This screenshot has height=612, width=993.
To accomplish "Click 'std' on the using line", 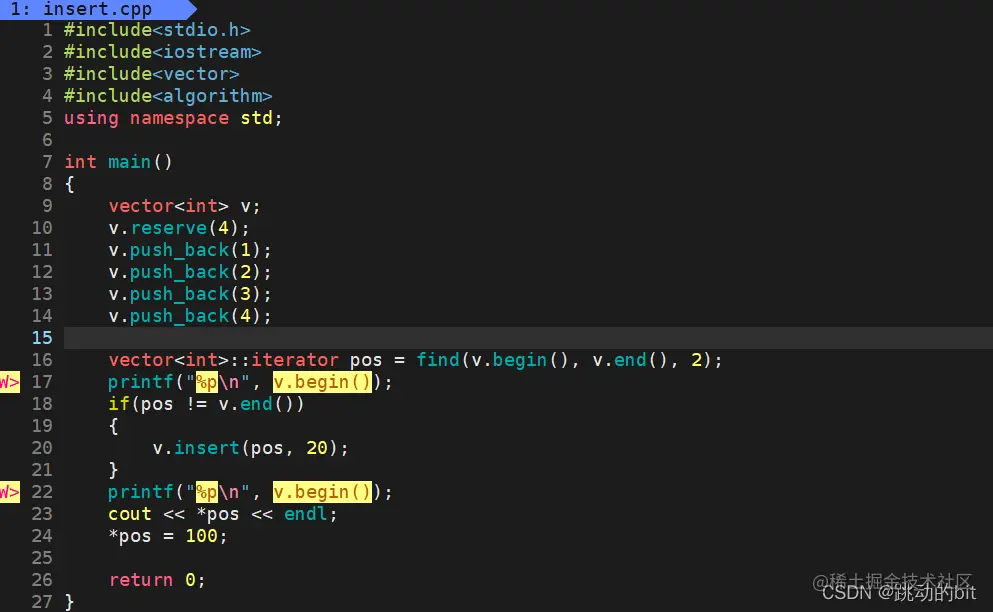I will (256, 118).
